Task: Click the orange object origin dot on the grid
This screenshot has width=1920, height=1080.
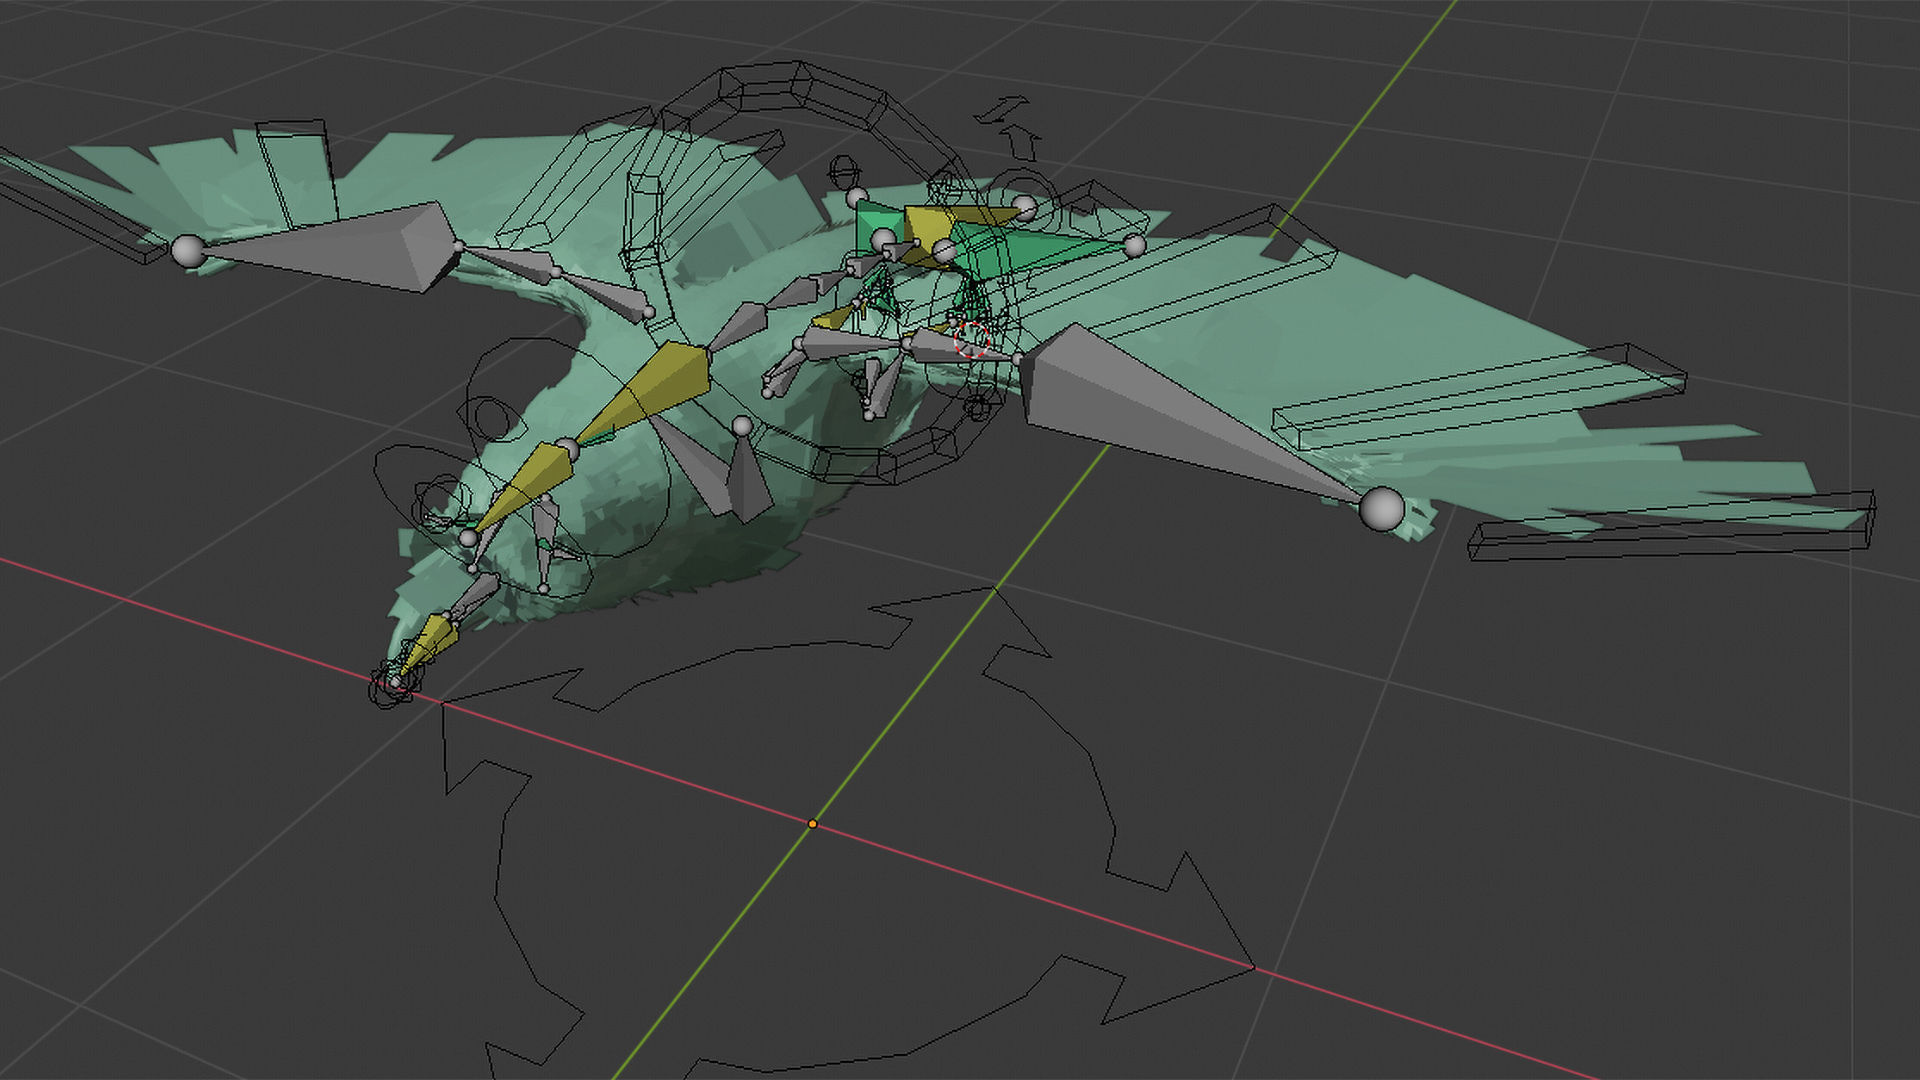Action: [812, 824]
